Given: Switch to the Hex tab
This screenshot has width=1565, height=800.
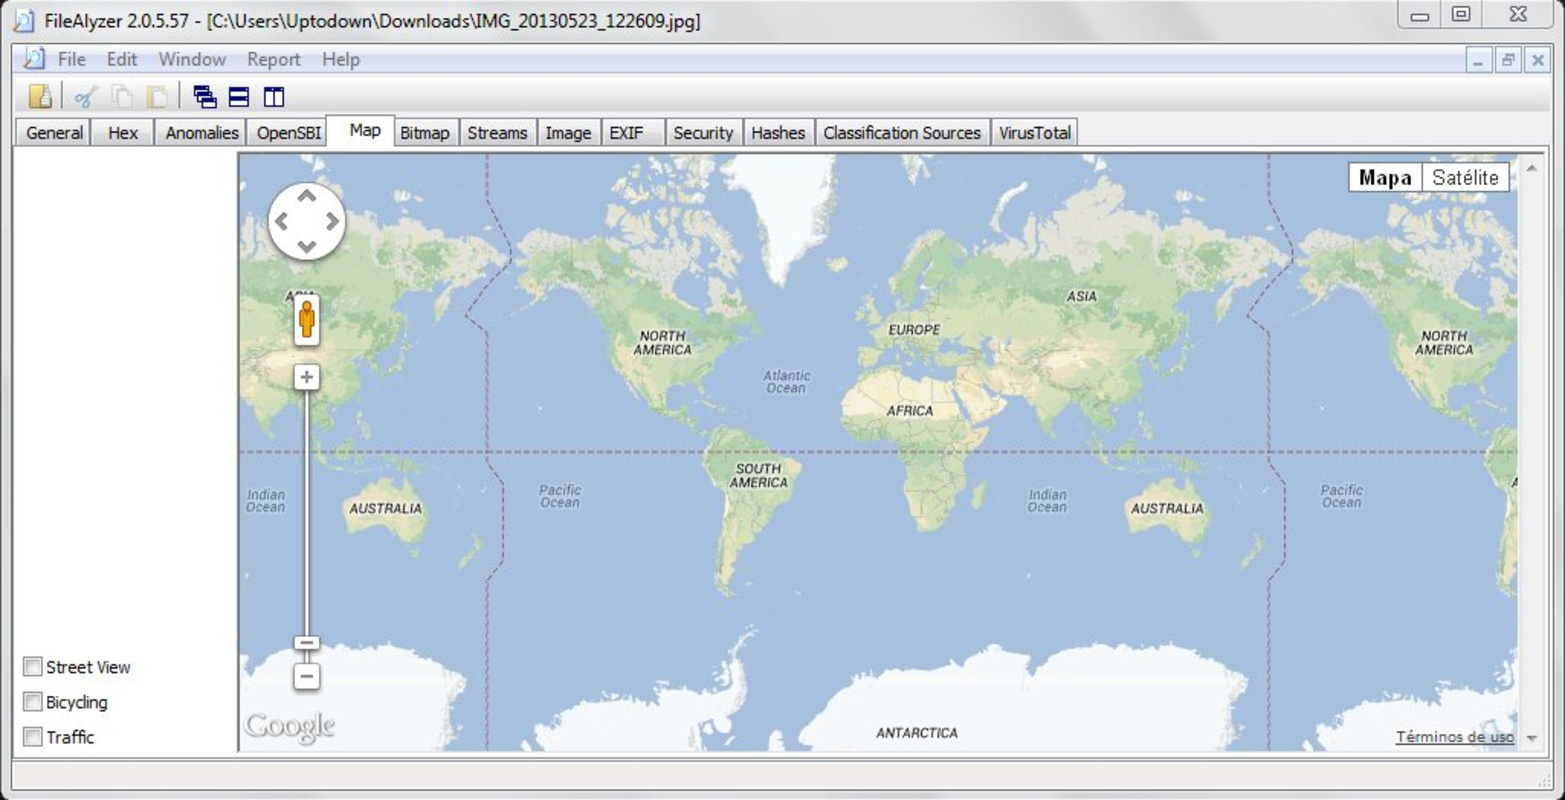Looking at the screenshot, I should click(x=123, y=133).
